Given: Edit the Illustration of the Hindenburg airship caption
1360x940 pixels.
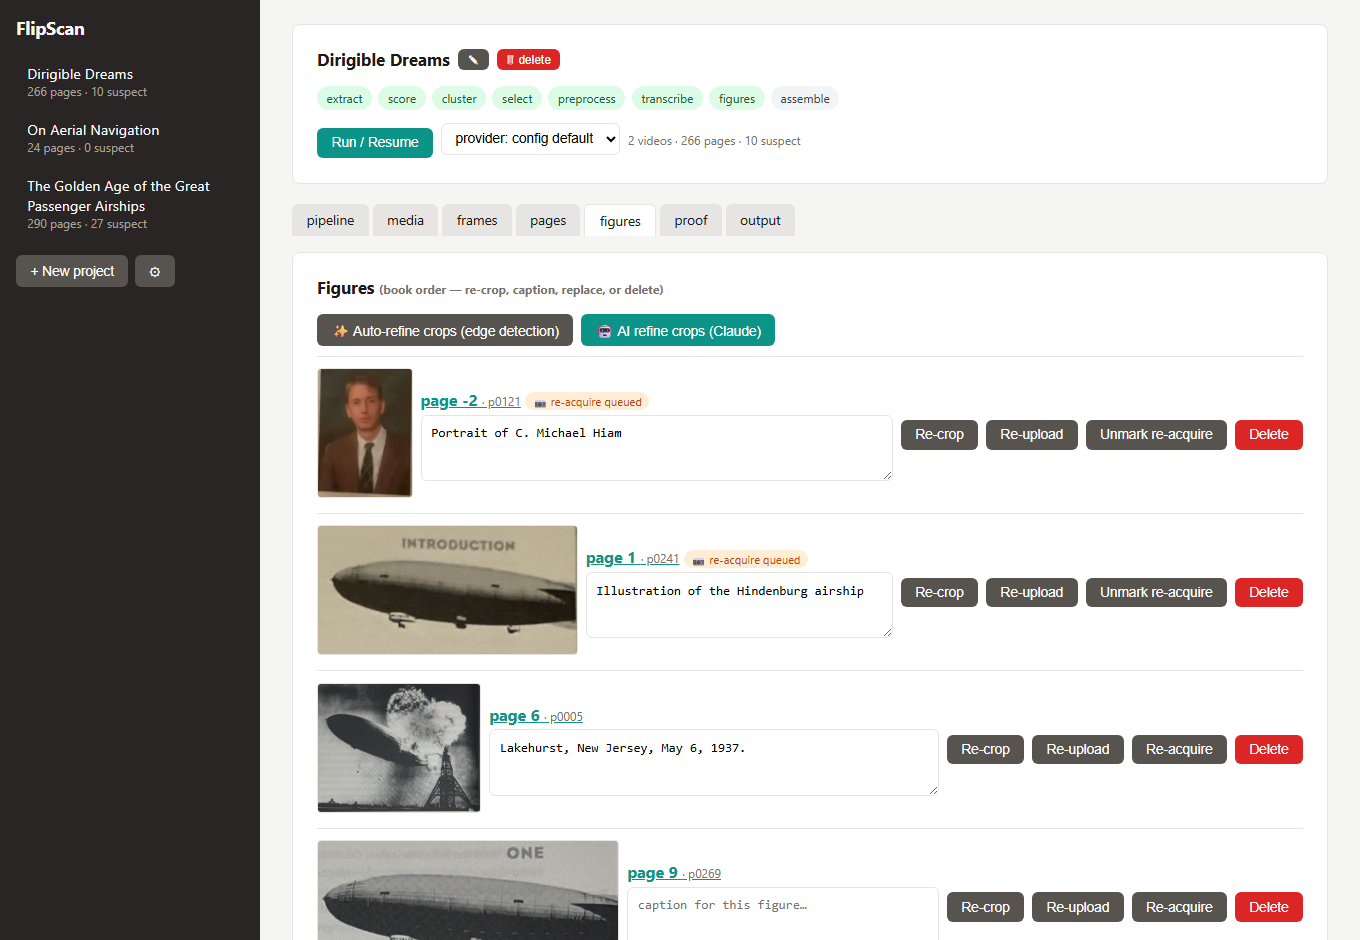Looking at the screenshot, I should coord(739,605).
